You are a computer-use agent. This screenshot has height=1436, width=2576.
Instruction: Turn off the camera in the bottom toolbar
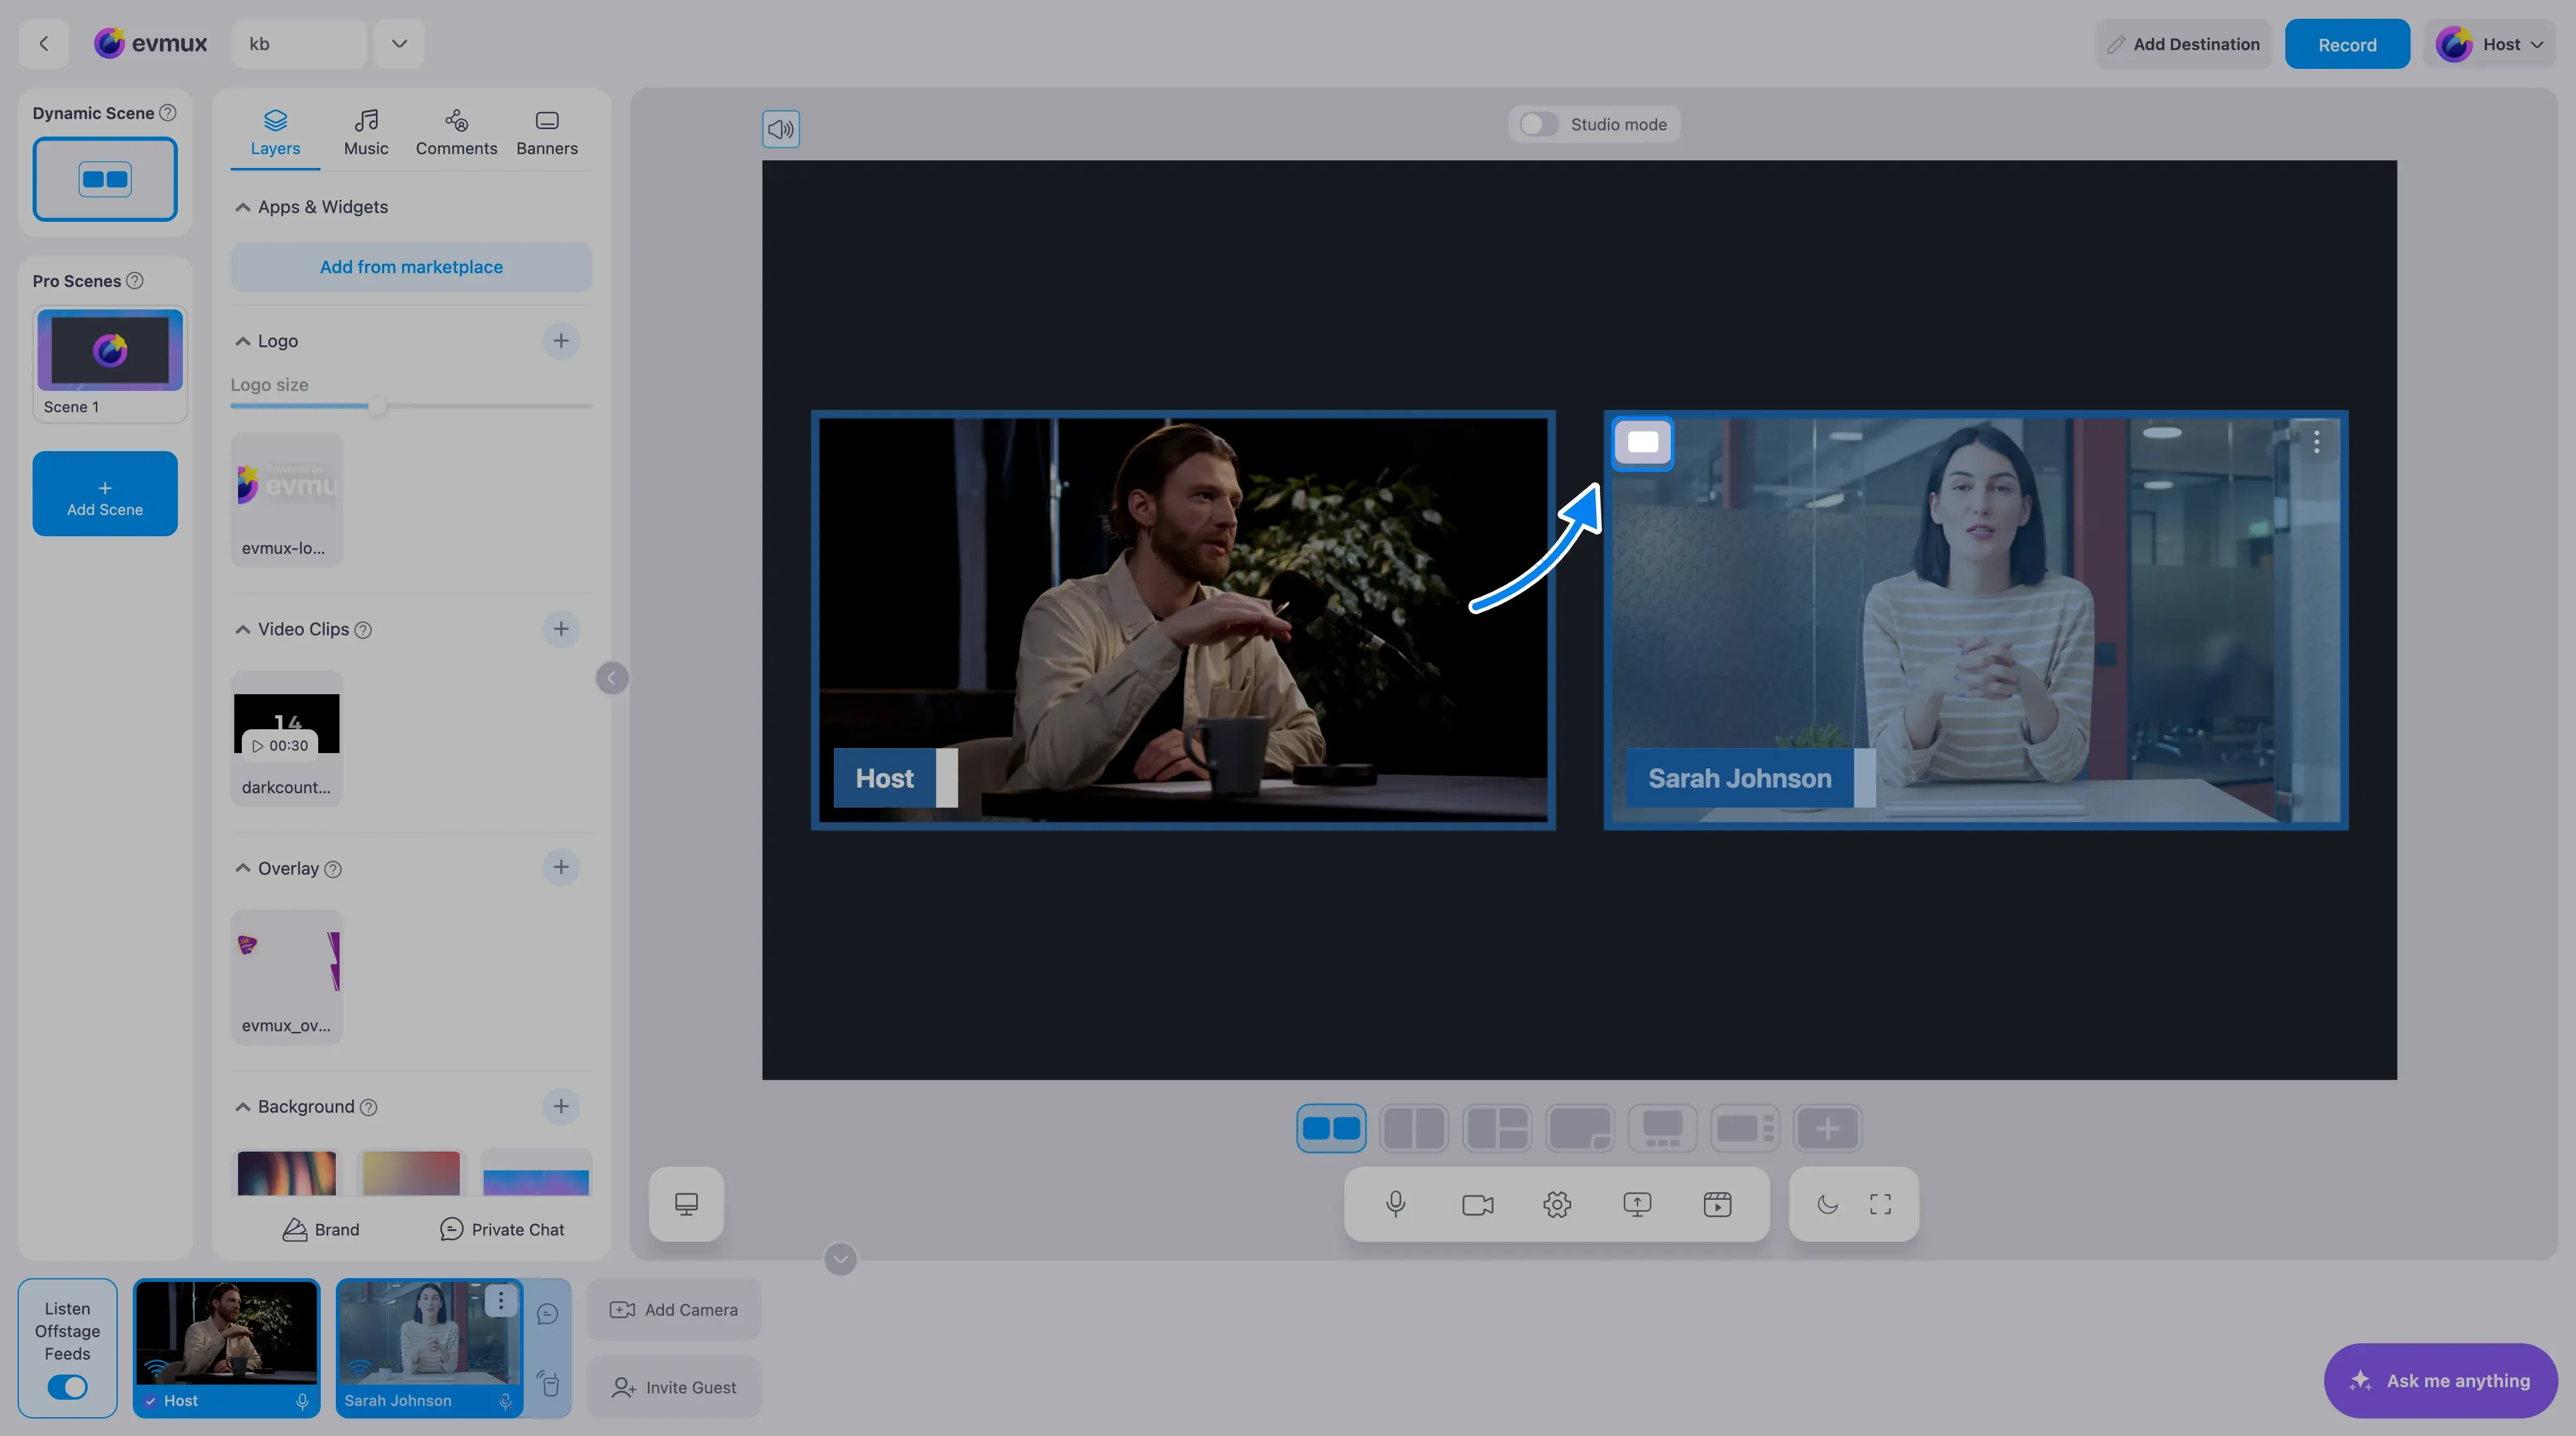[x=1477, y=1204]
